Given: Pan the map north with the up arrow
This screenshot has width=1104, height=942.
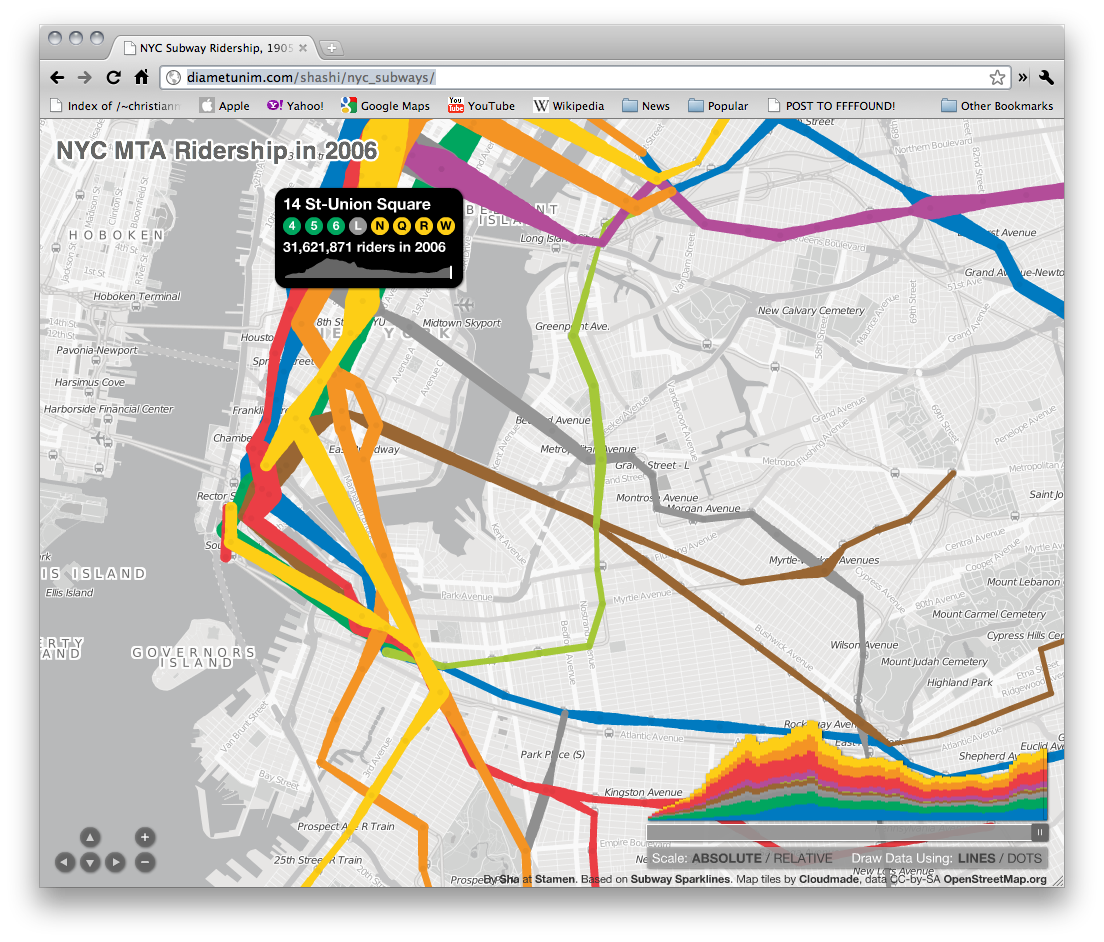Looking at the screenshot, I should coord(88,837).
